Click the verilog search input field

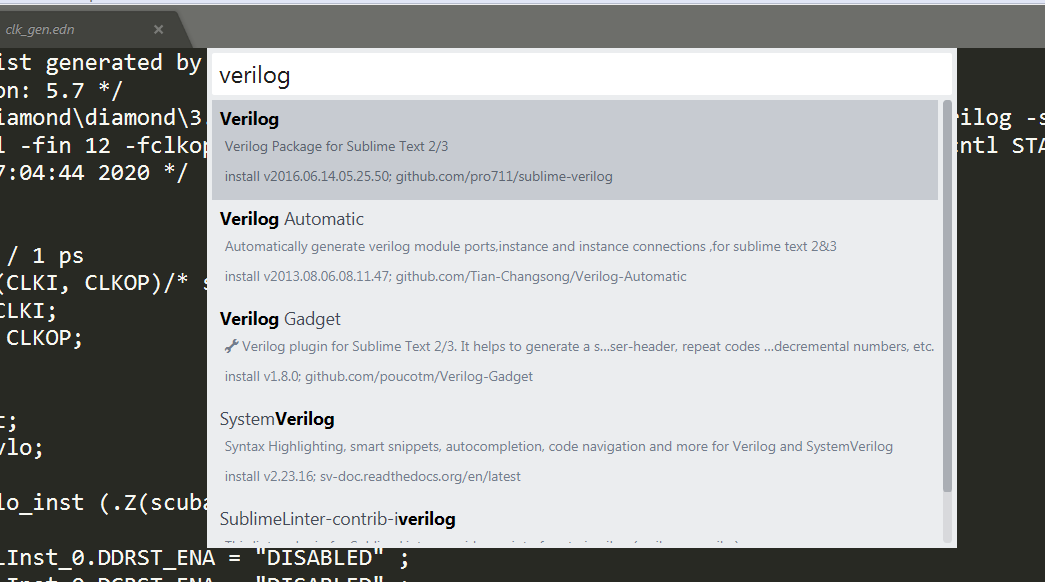581,75
